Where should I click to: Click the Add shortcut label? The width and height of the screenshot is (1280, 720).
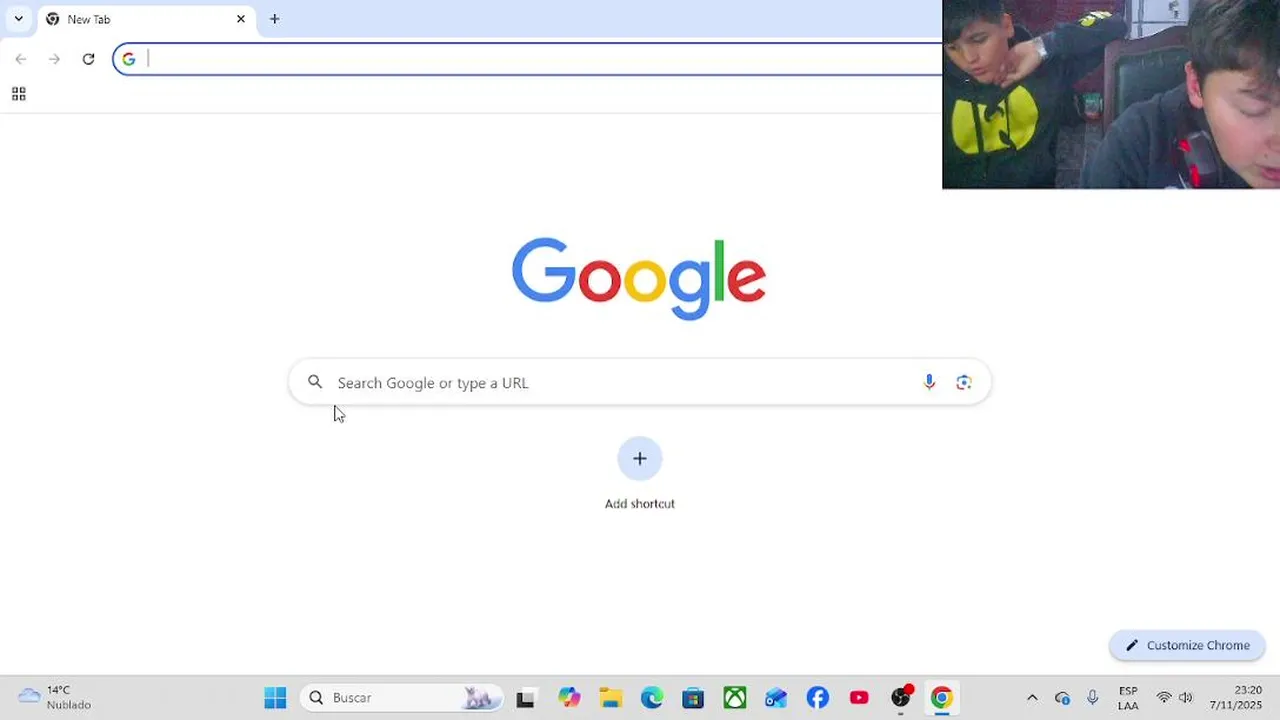click(640, 504)
